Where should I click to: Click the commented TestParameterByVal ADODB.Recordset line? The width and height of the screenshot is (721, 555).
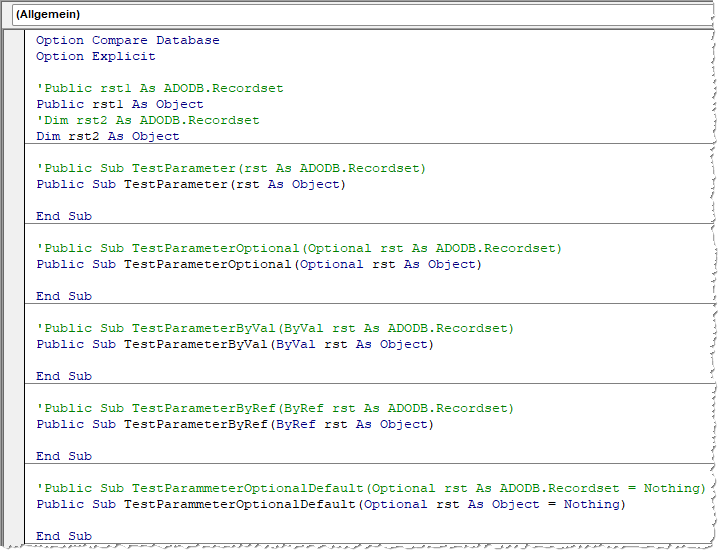pyautogui.click(x=274, y=328)
